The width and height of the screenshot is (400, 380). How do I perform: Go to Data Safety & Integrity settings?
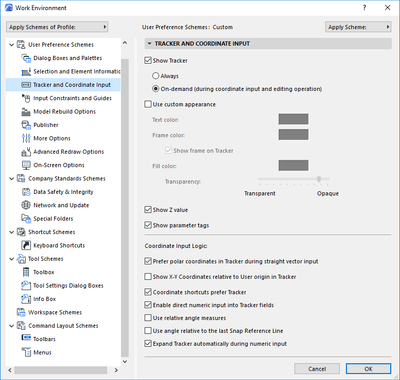(63, 192)
